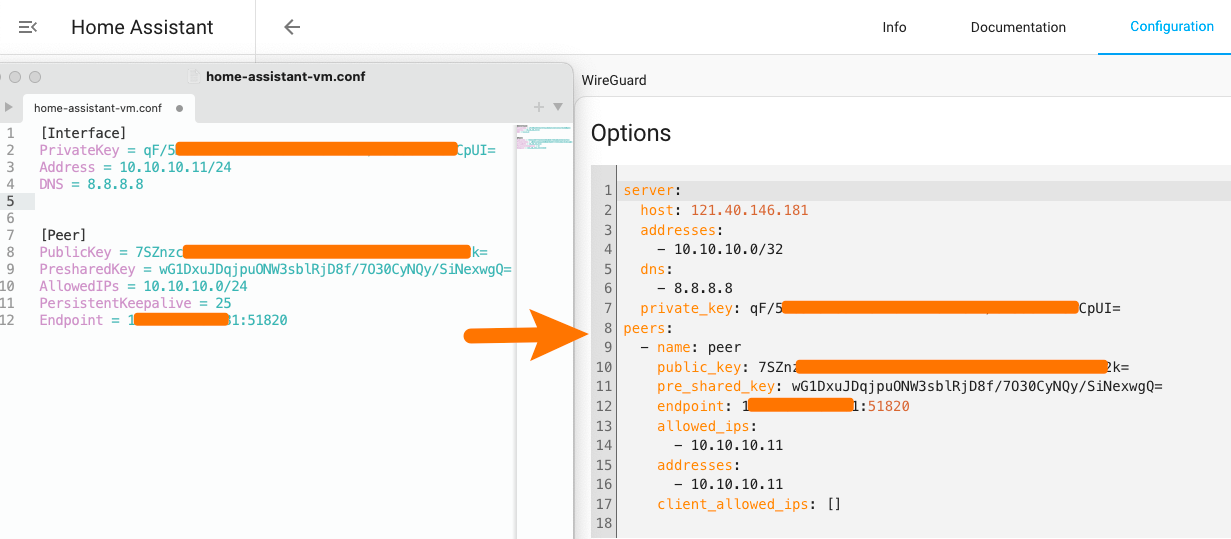Open the tab list dropdown arrow
Viewport: 1231px width, 539px height.
[558, 107]
